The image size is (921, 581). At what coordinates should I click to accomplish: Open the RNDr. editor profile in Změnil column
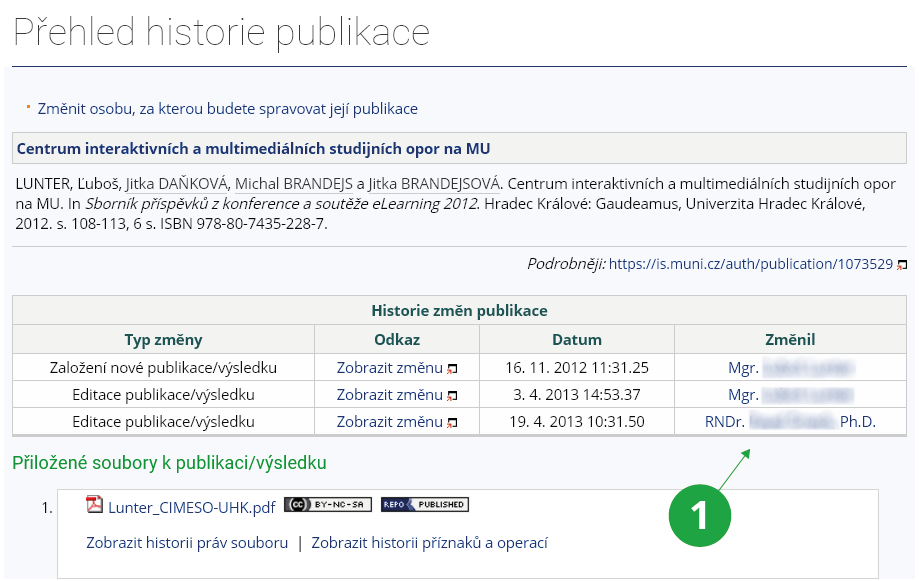[x=790, y=421]
